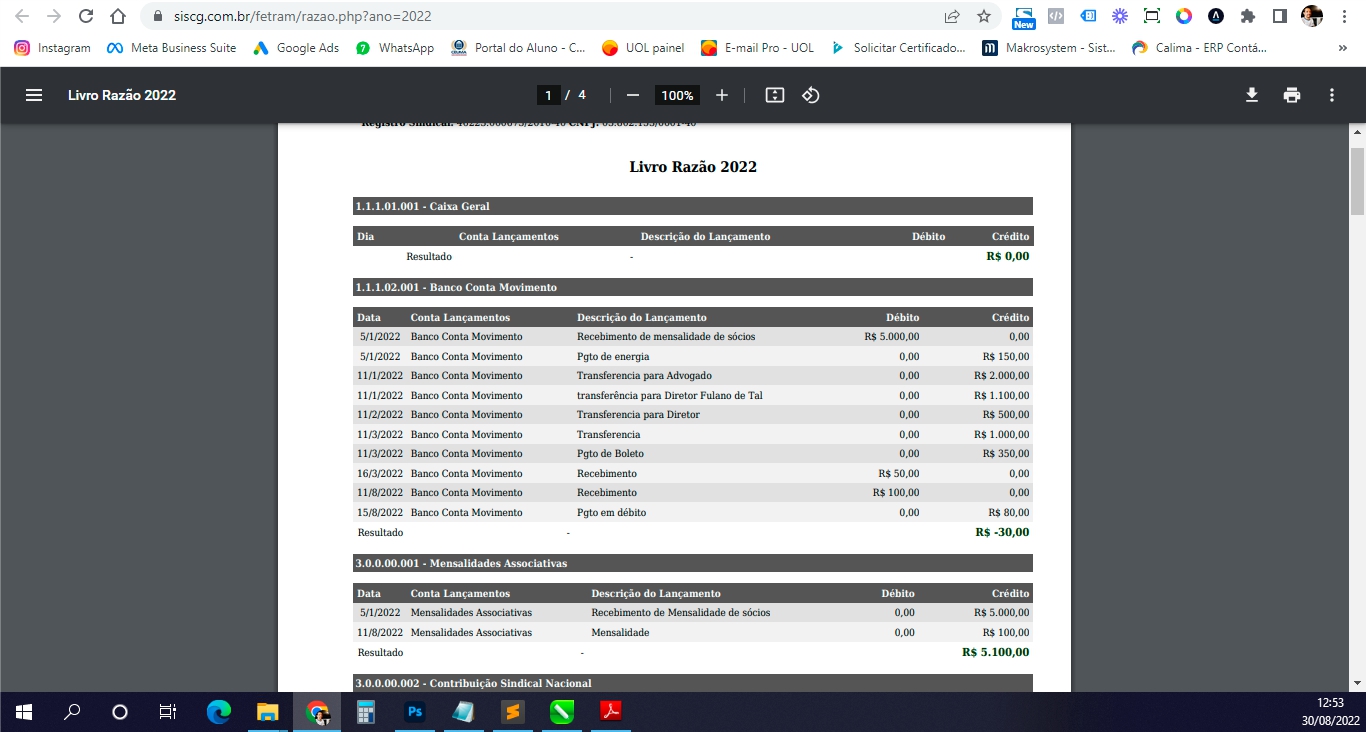Image resolution: width=1366 pixels, height=732 pixels.
Task: Click '1.1.1.02.001 - Banco Conta Movimento' header
Action: click(x=693, y=287)
